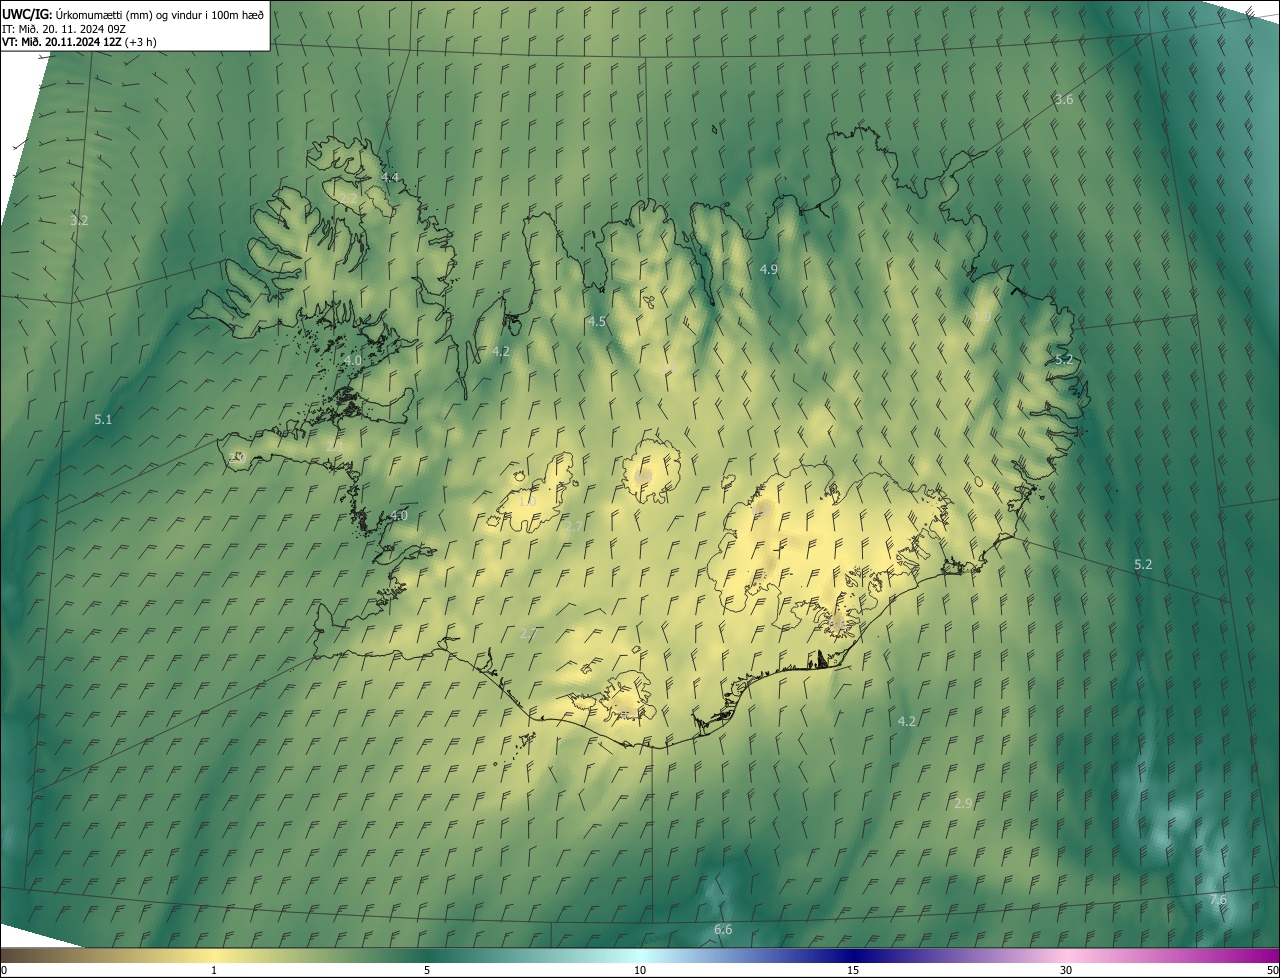This screenshot has width=1280, height=978.
Task: Select the 'VT: Mið. 20.11.2024 12Z (+3 h)' line
Action: (x=79, y=42)
